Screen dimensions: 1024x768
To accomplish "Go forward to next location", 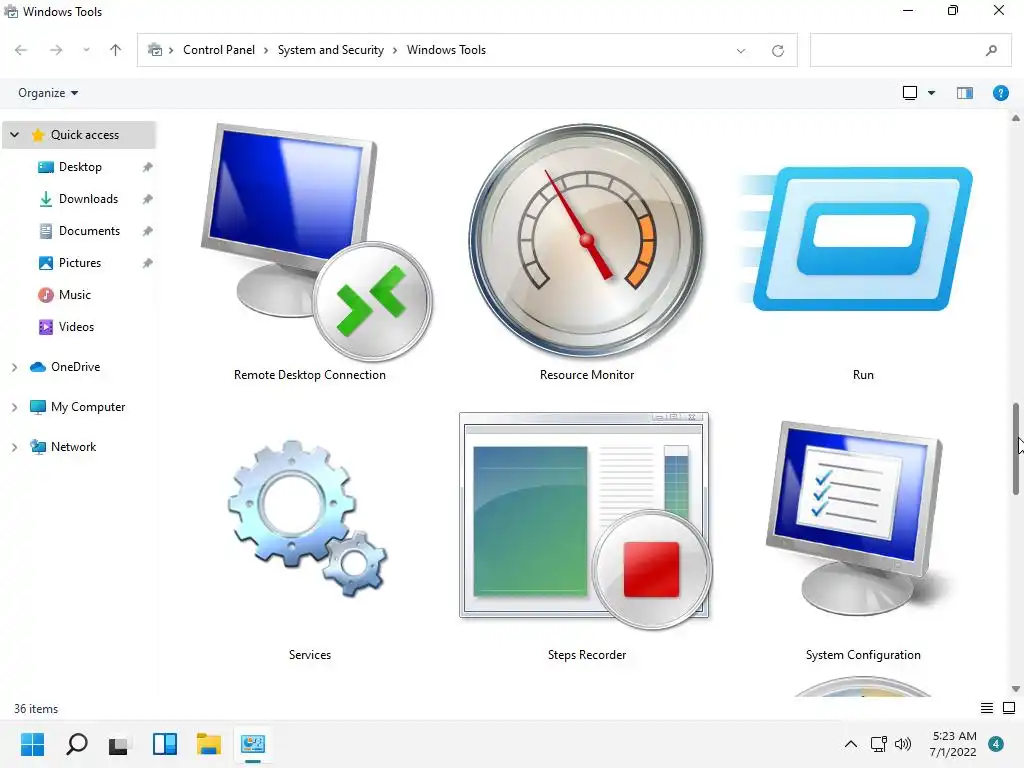I will [x=56, y=50].
